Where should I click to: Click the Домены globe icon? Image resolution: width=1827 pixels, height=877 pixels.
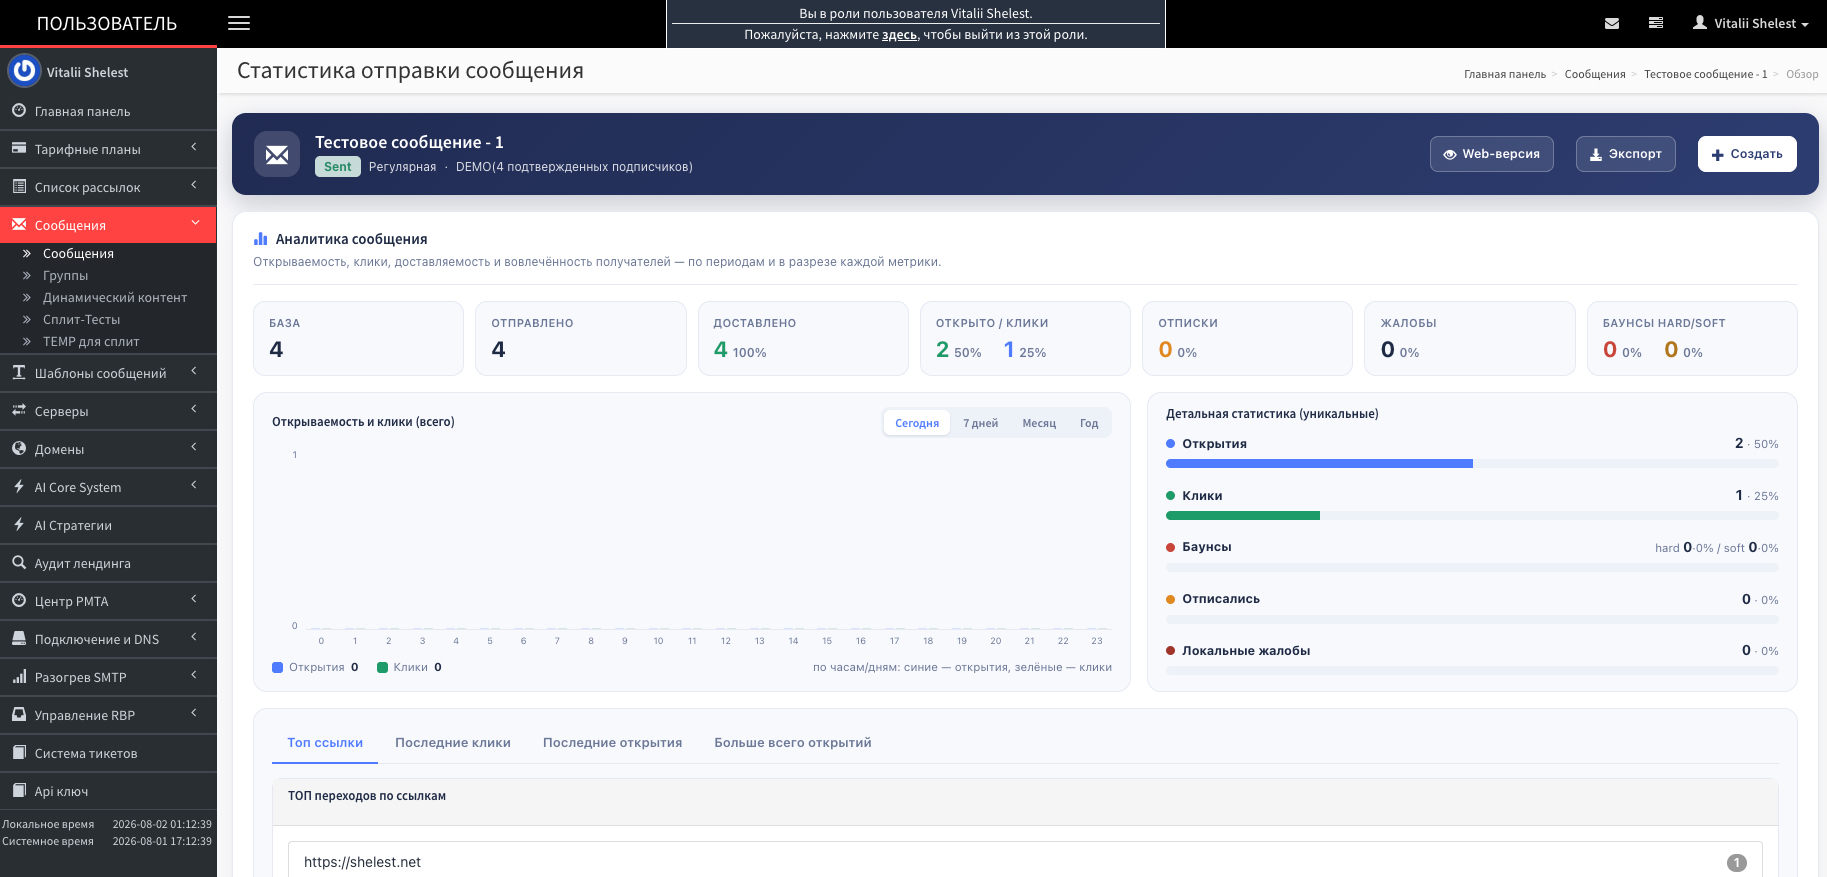pos(19,448)
